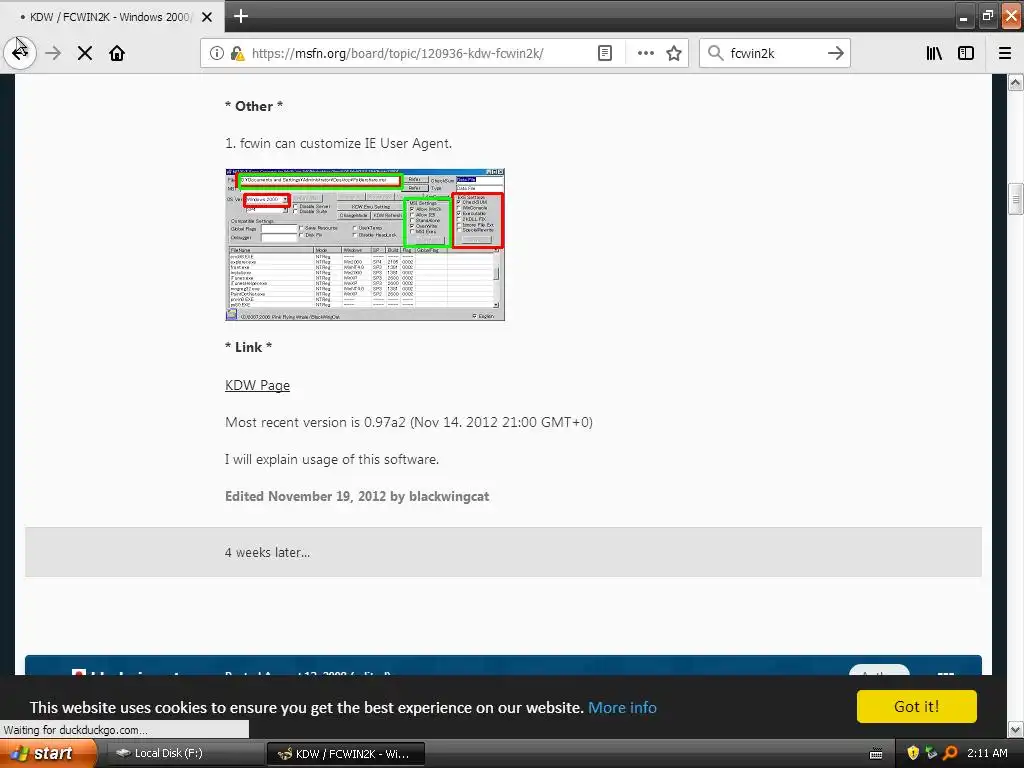
Task: Show site information icon in address bar
Action: pos(217,53)
